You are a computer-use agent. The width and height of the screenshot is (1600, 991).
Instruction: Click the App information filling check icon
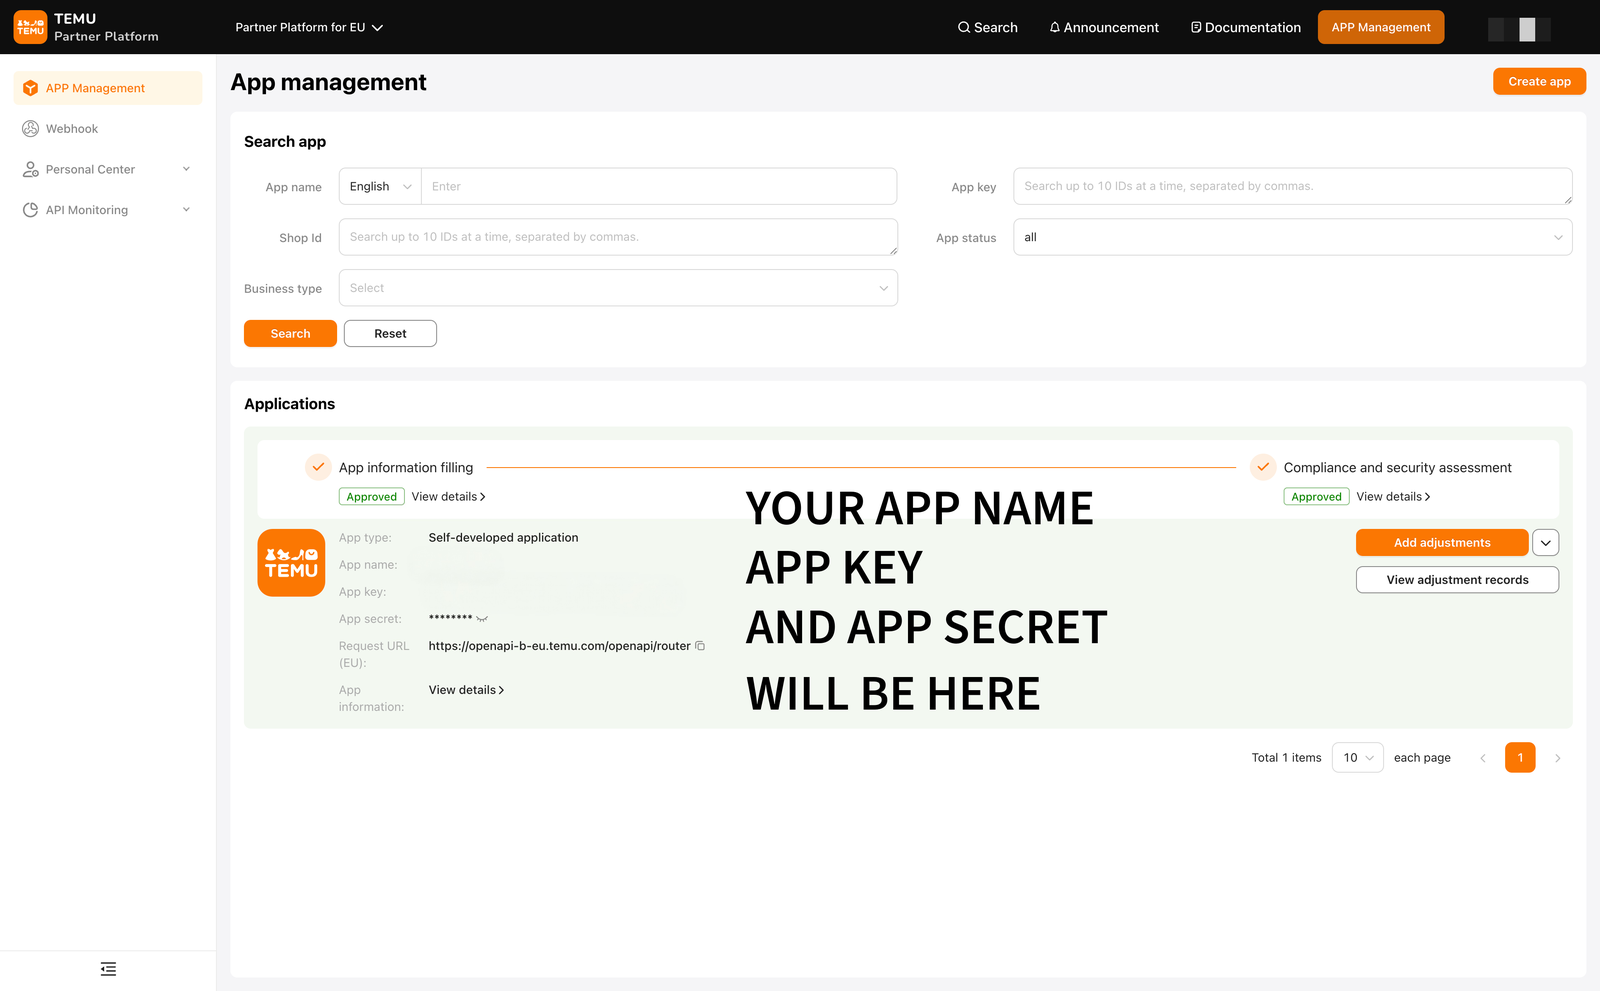318,467
